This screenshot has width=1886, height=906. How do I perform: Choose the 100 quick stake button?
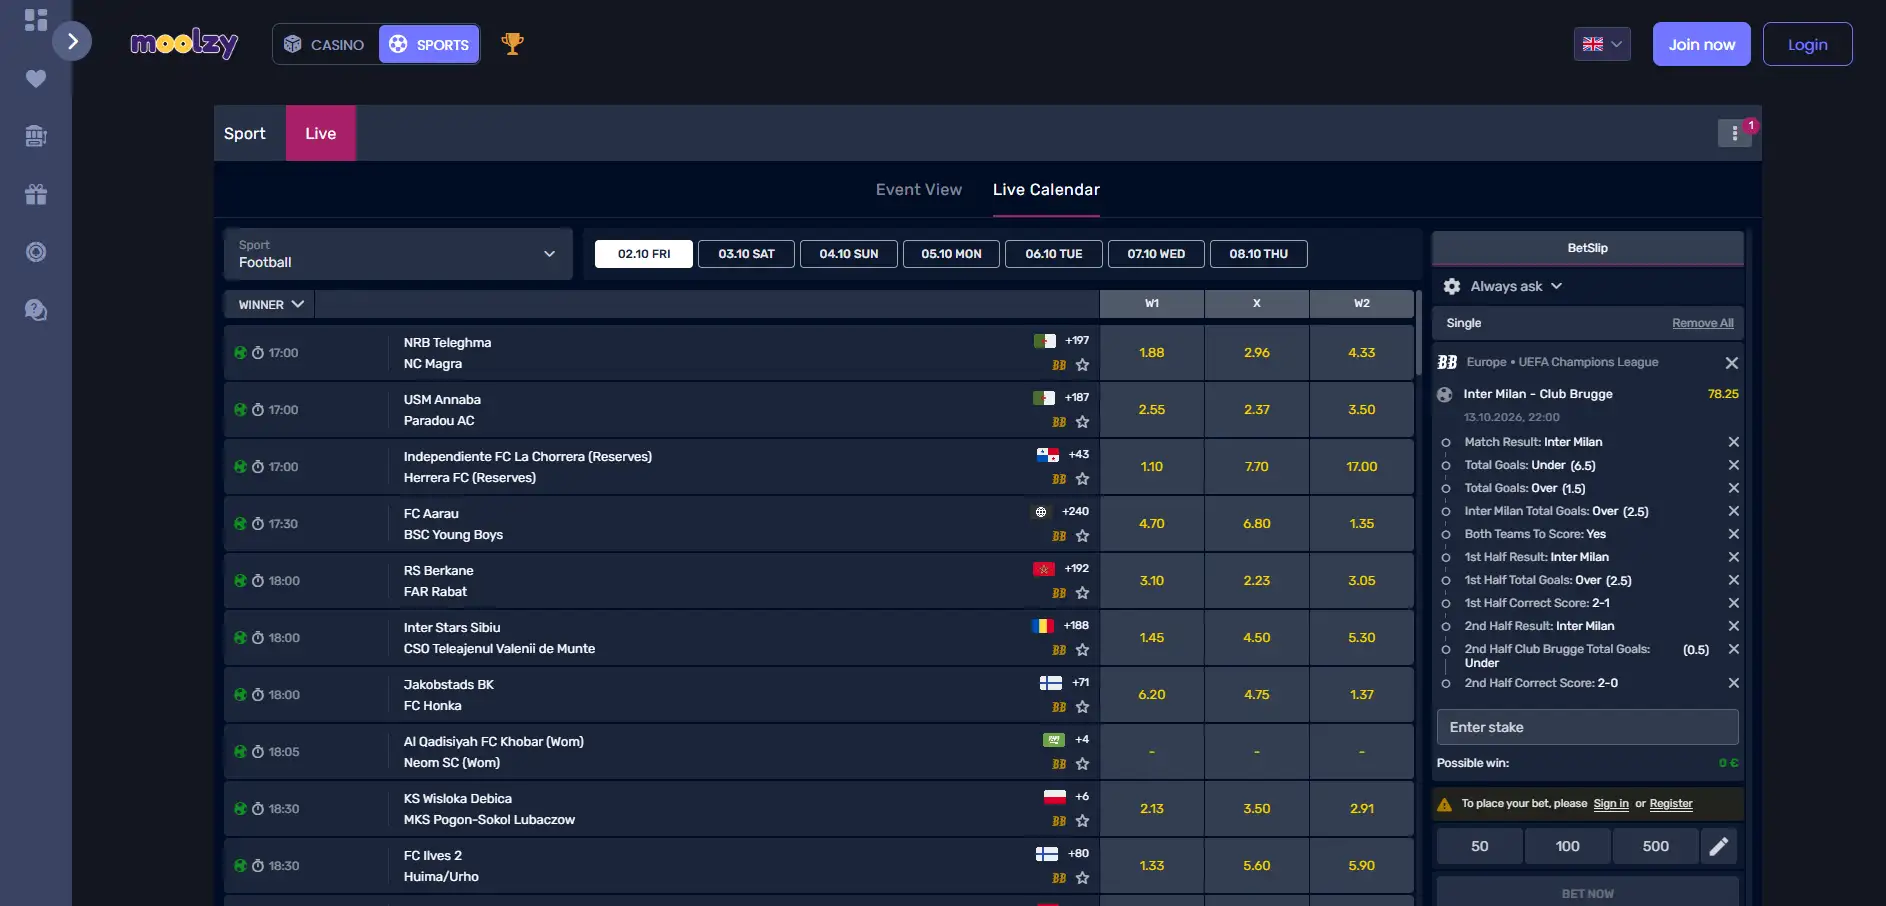coord(1567,846)
